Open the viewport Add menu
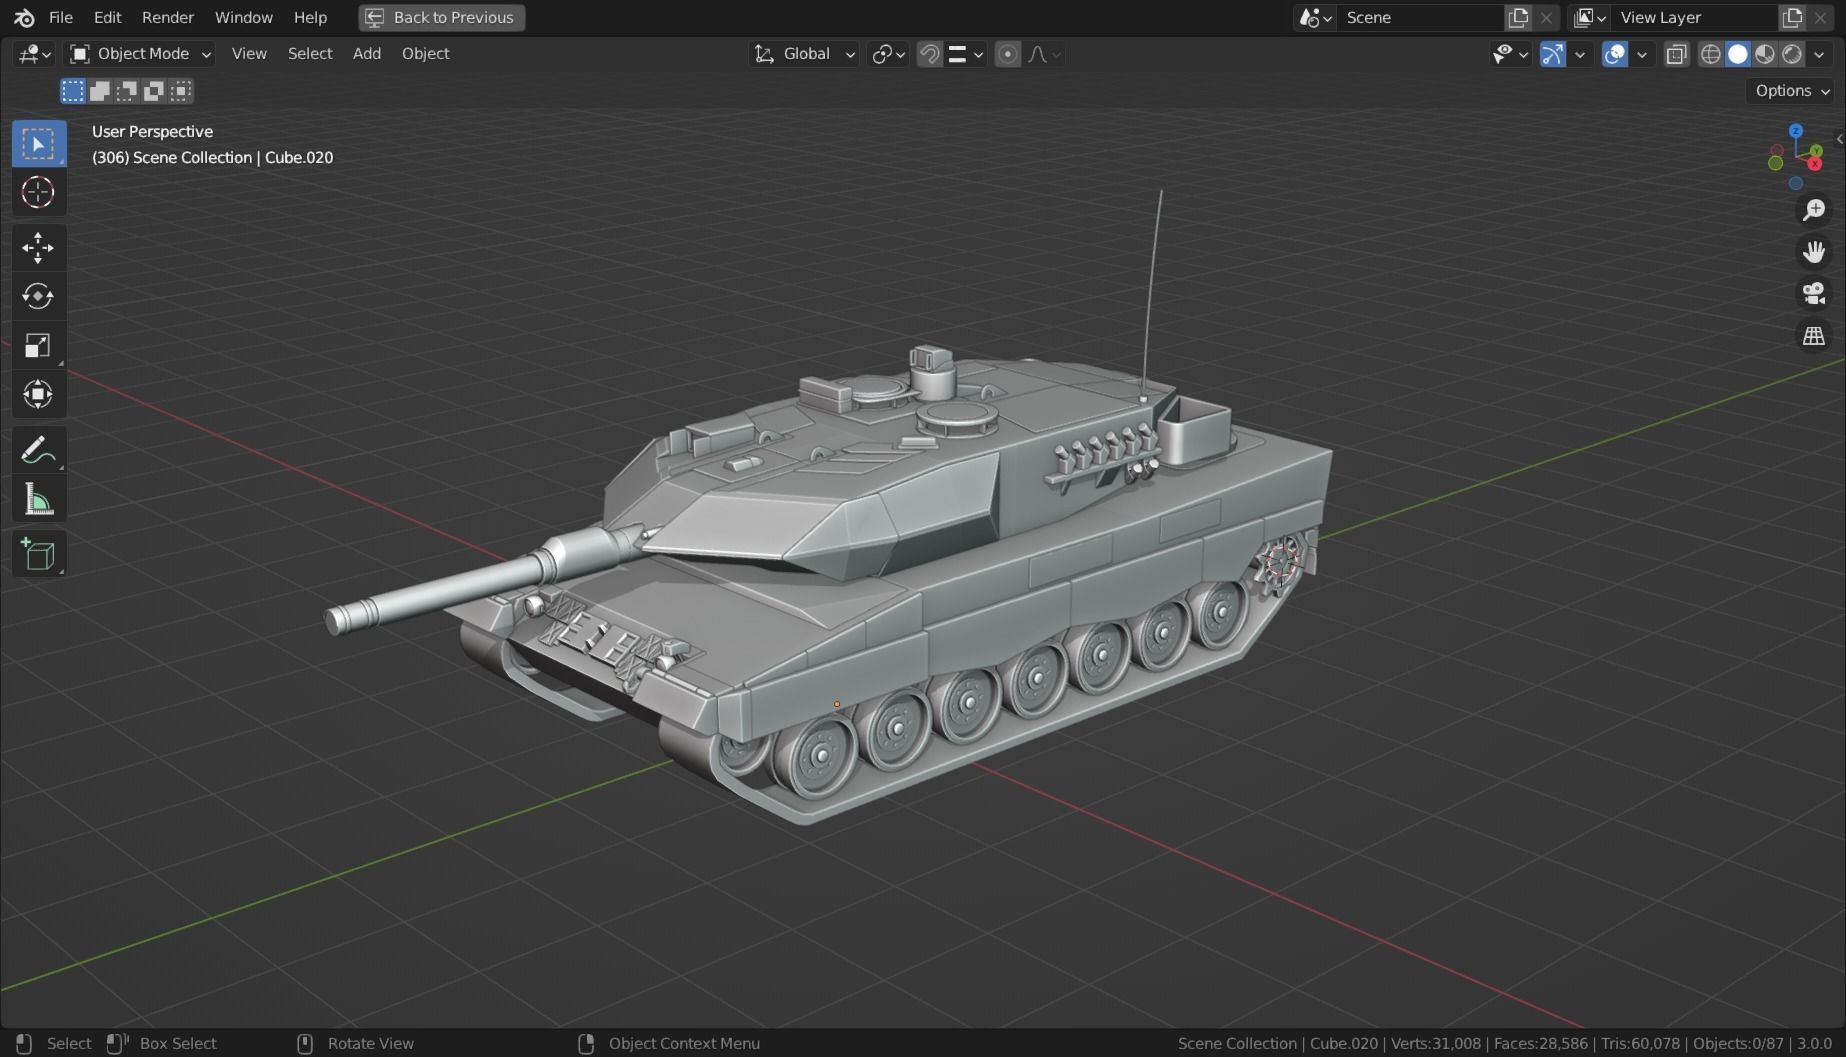Screen dimensions: 1846x1057 [367, 54]
